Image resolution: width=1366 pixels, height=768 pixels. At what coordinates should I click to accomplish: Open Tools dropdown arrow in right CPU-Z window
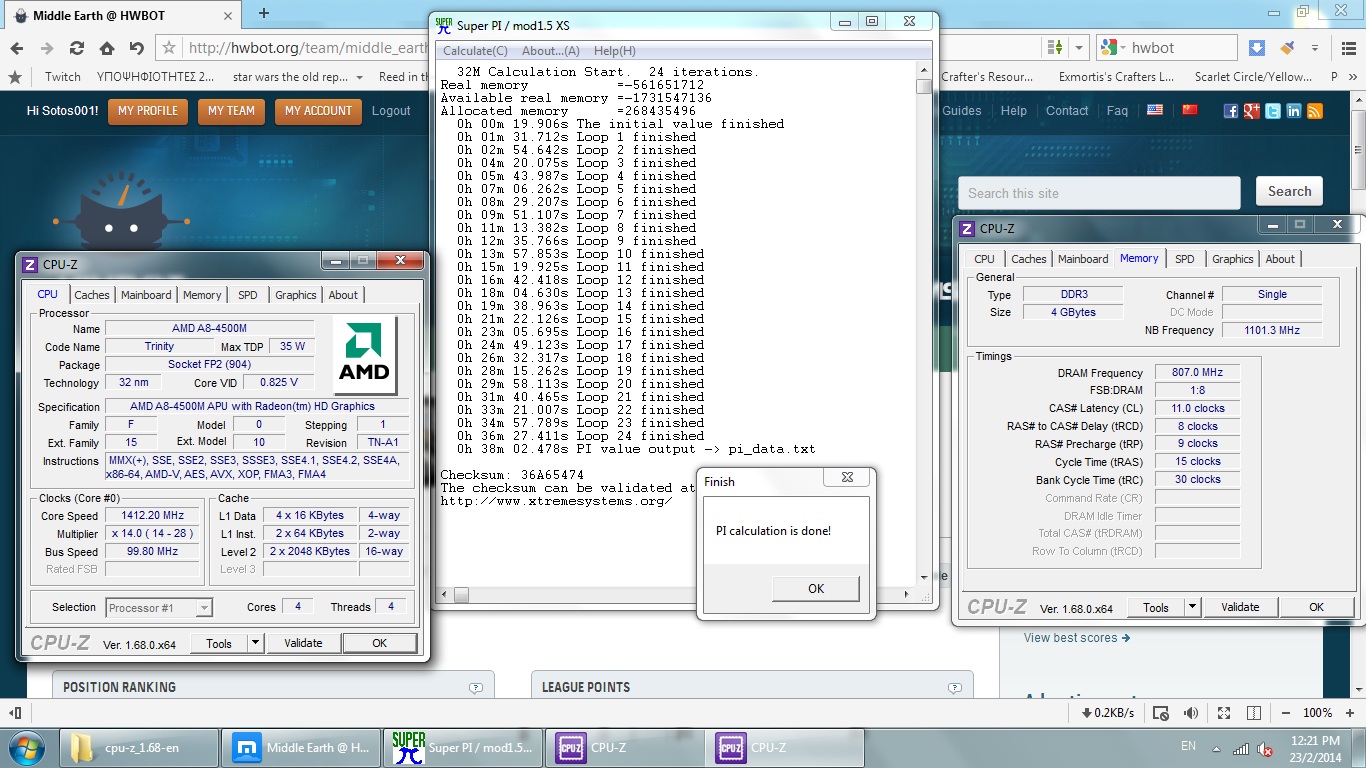[x=1192, y=607]
